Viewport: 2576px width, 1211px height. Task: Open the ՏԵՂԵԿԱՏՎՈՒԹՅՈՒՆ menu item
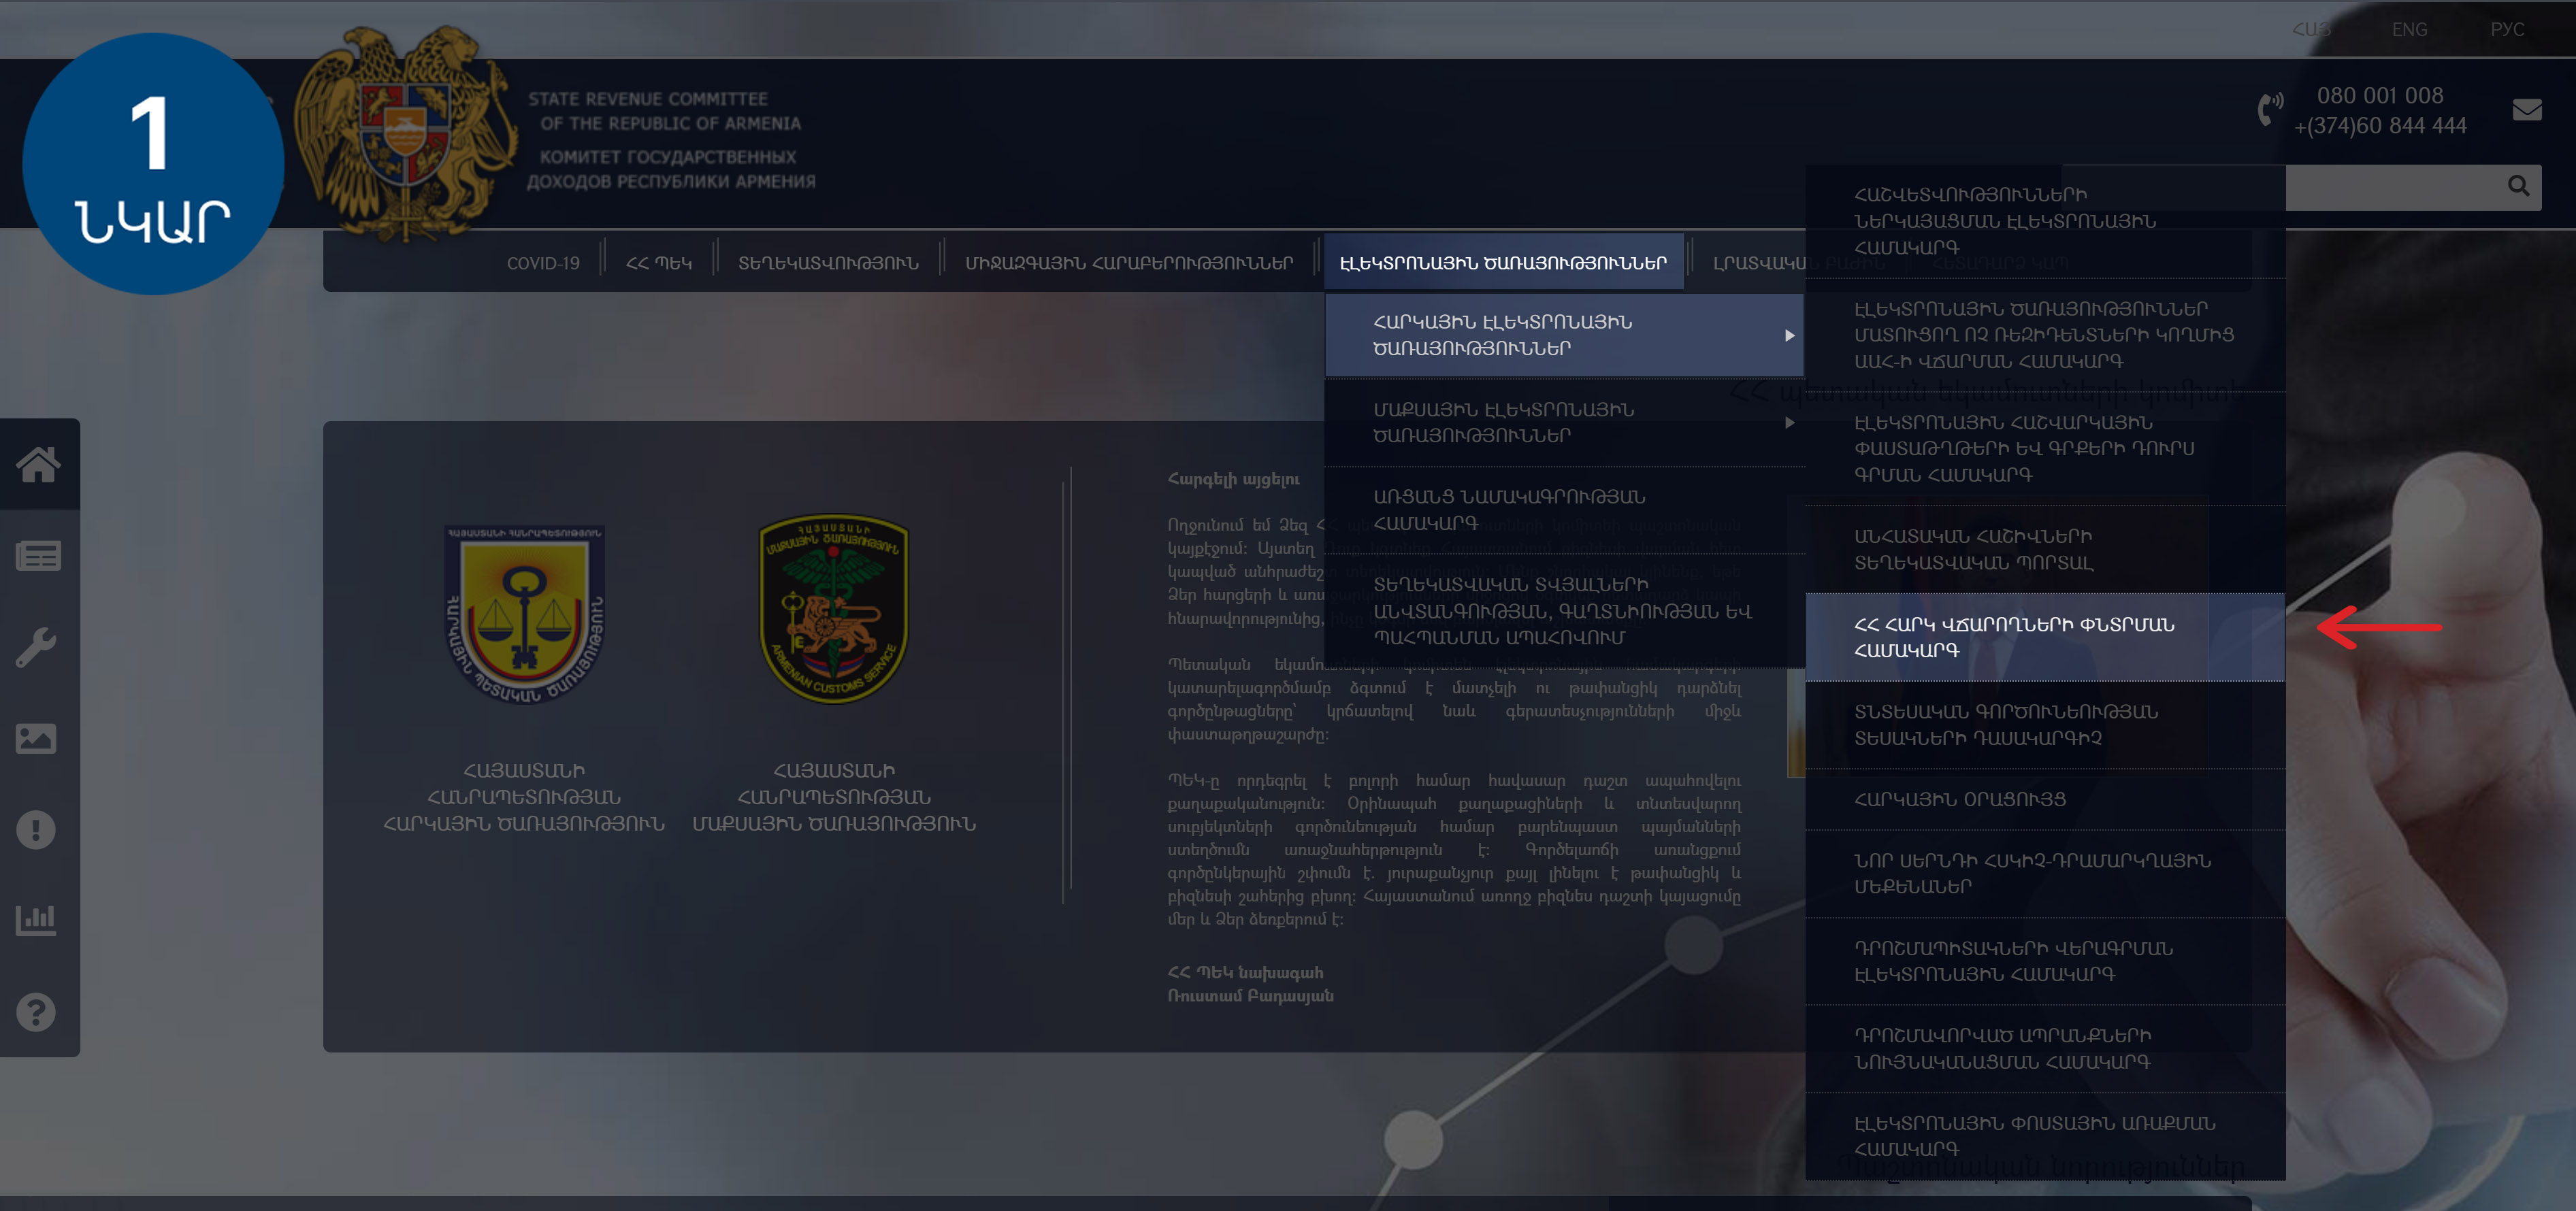(x=828, y=263)
